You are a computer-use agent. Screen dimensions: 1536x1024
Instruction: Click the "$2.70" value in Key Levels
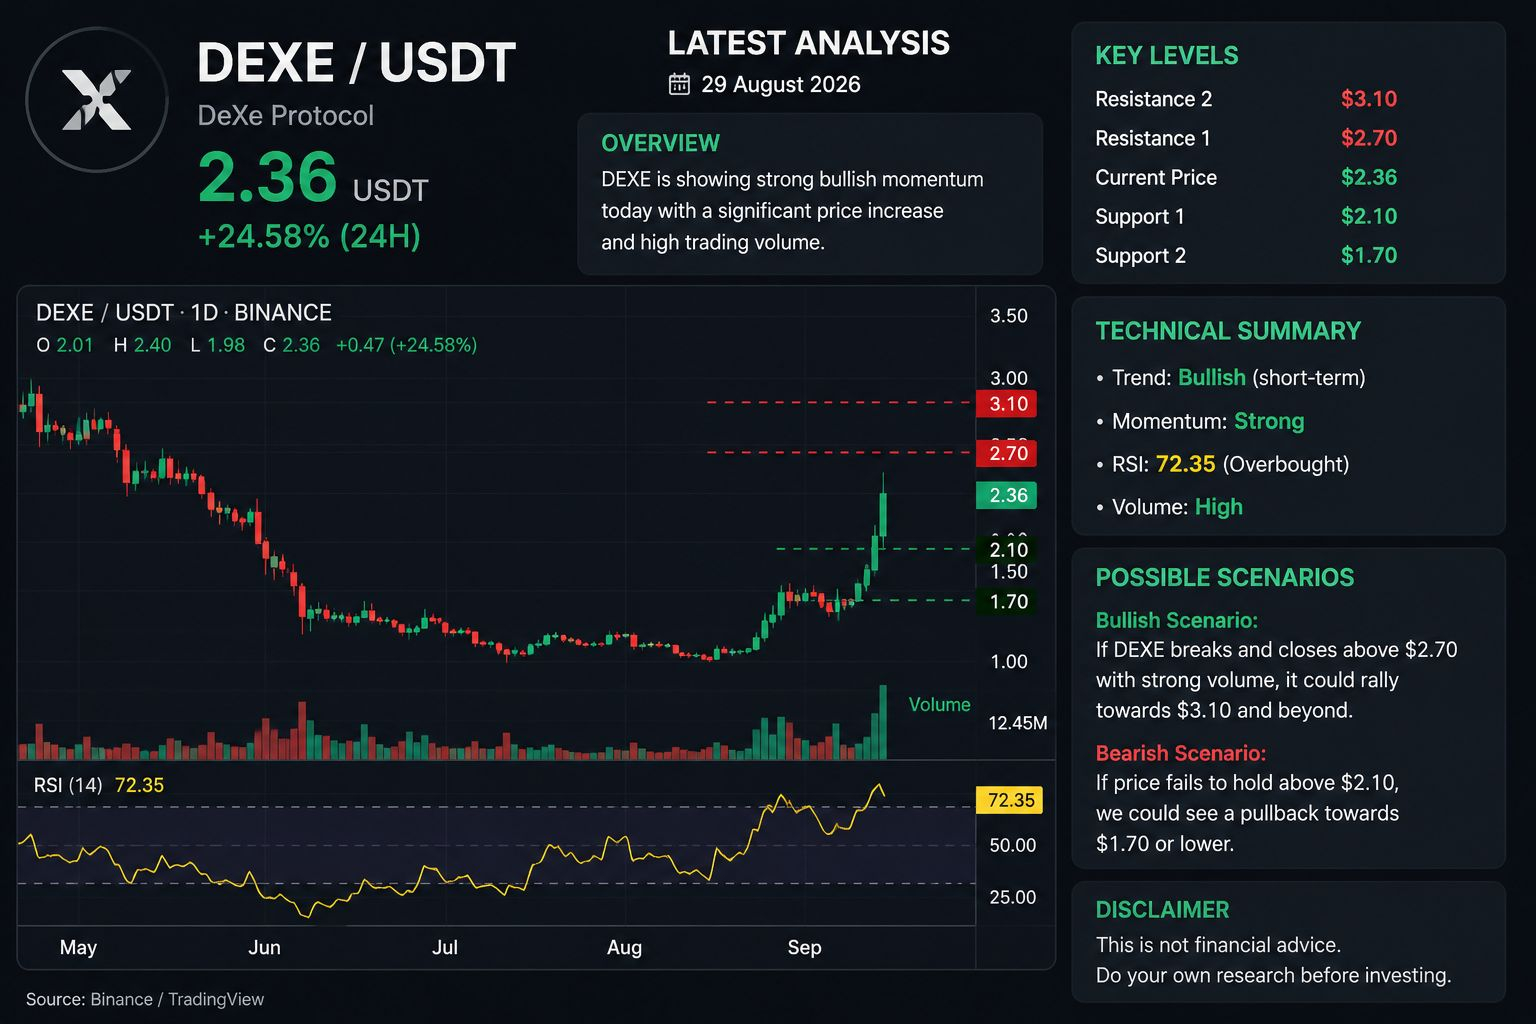pos(1369,138)
